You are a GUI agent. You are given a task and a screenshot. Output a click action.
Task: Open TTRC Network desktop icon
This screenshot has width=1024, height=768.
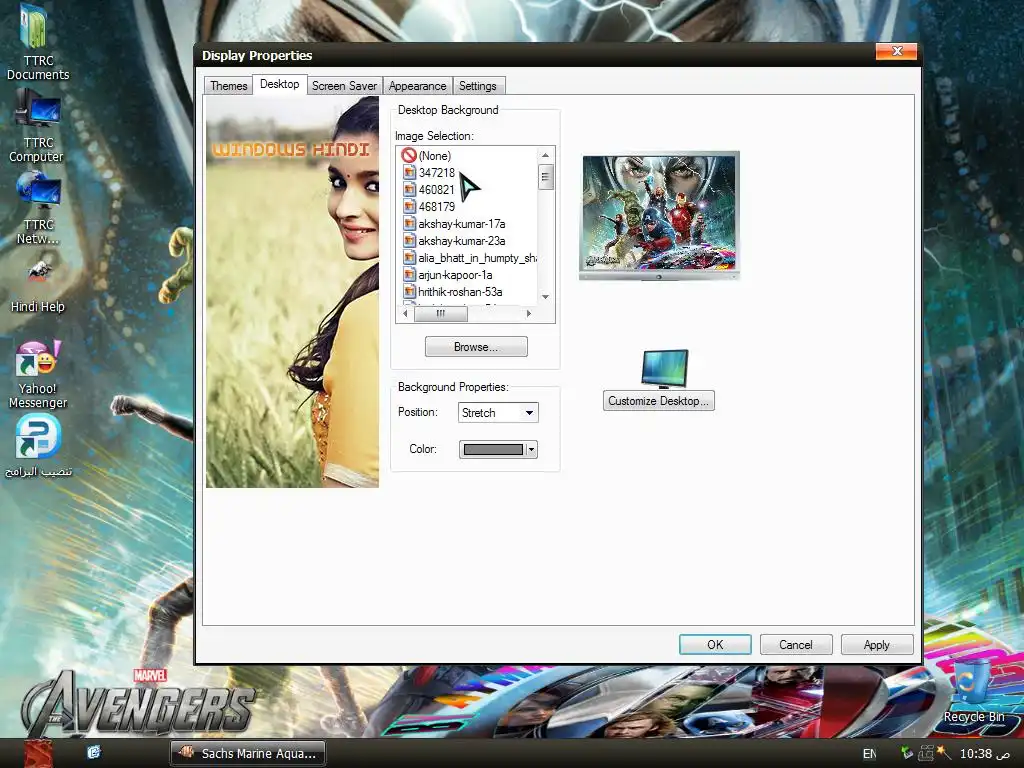pyautogui.click(x=37, y=208)
